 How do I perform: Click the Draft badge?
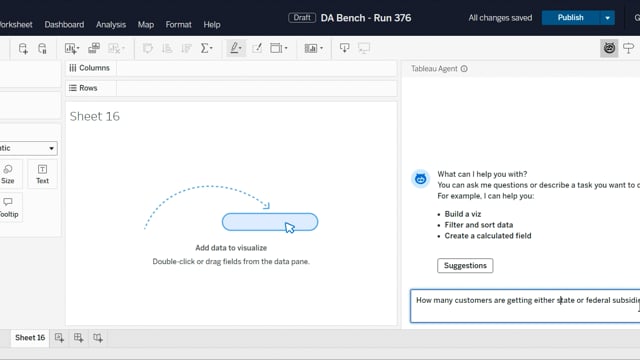tap(302, 18)
